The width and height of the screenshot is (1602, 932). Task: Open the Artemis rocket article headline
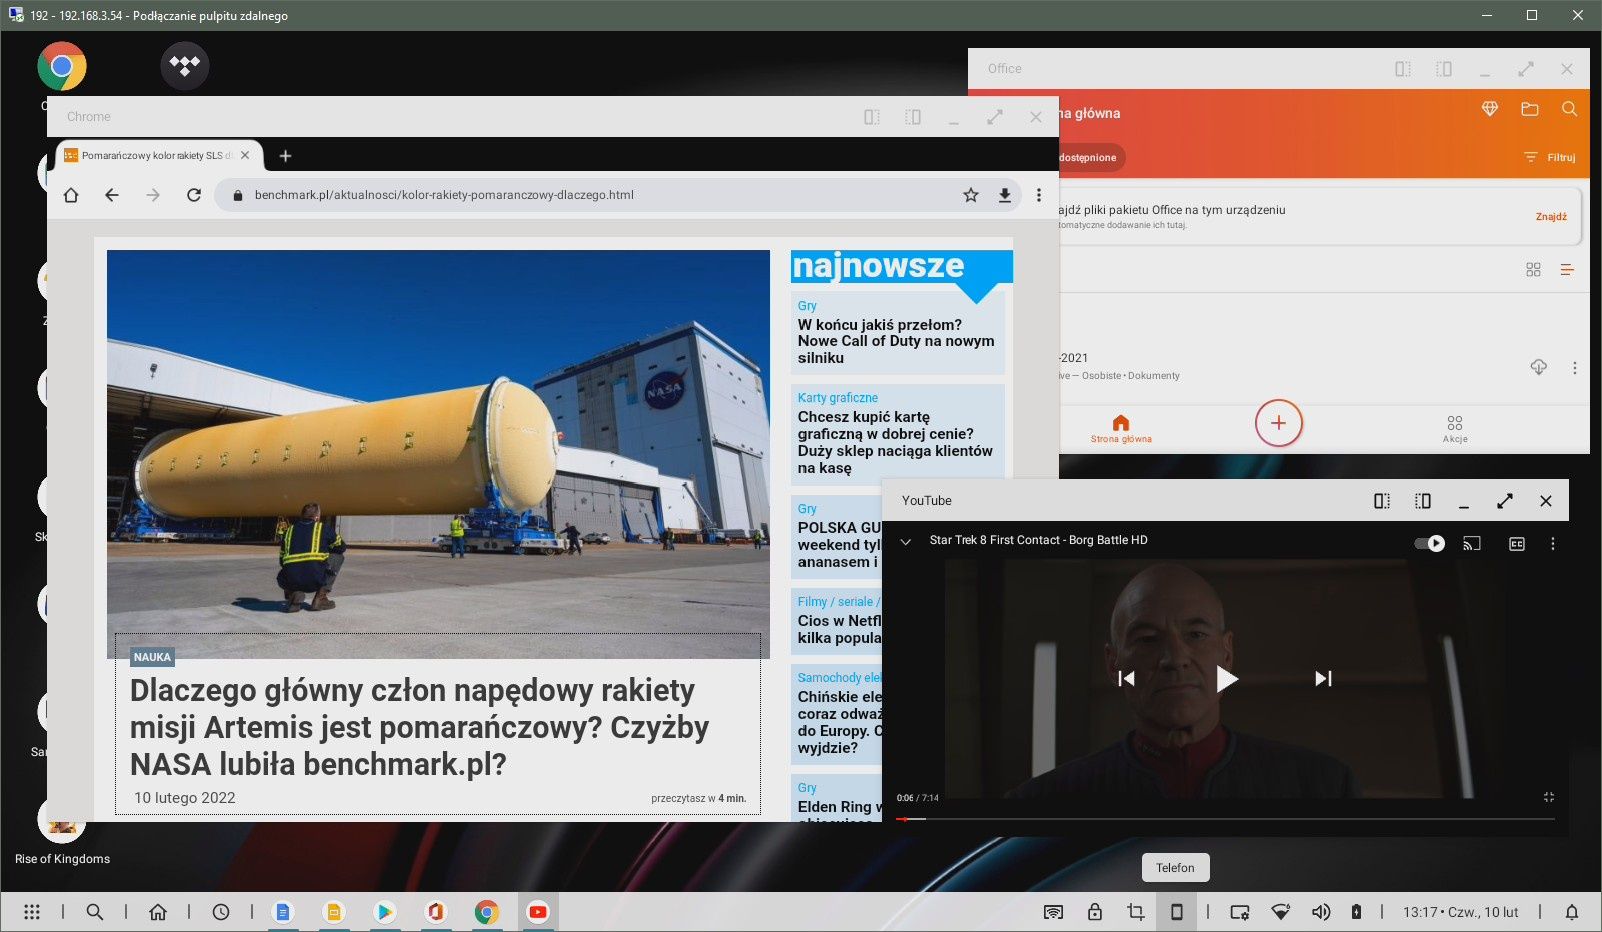(419, 727)
